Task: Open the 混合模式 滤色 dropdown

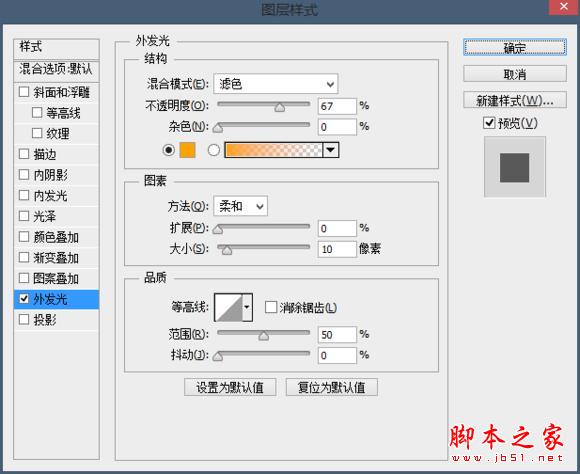Action: pyautogui.click(x=276, y=84)
